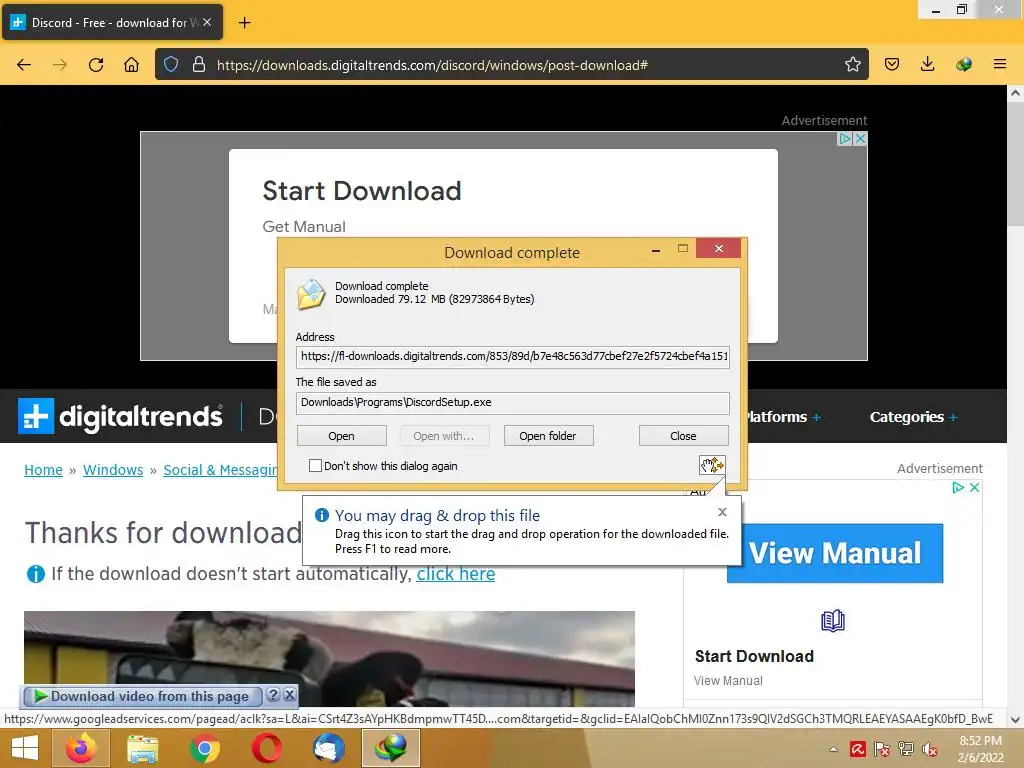This screenshot has height=768, width=1024.
Task: Close the drag & drop tooltip
Action: click(722, 512)
